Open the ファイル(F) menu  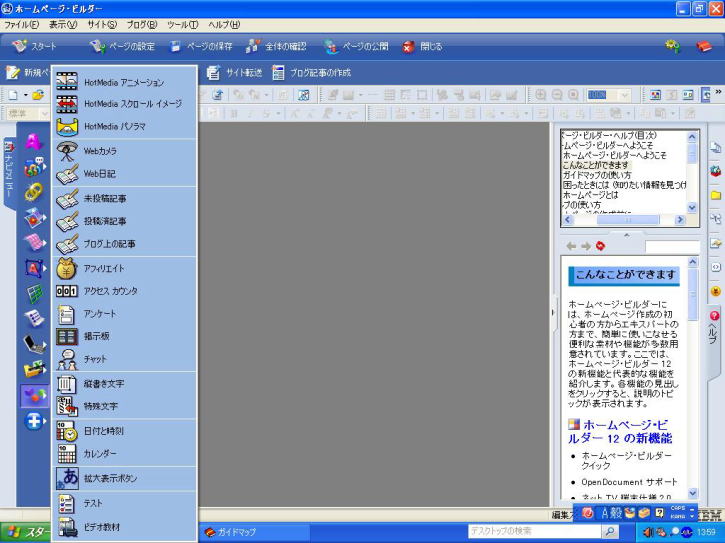(21, 25)
